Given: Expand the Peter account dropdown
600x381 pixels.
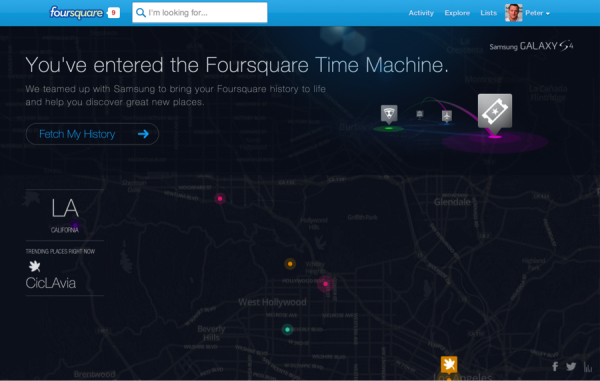Looking at the screenshot, I should tap(537, 13).
